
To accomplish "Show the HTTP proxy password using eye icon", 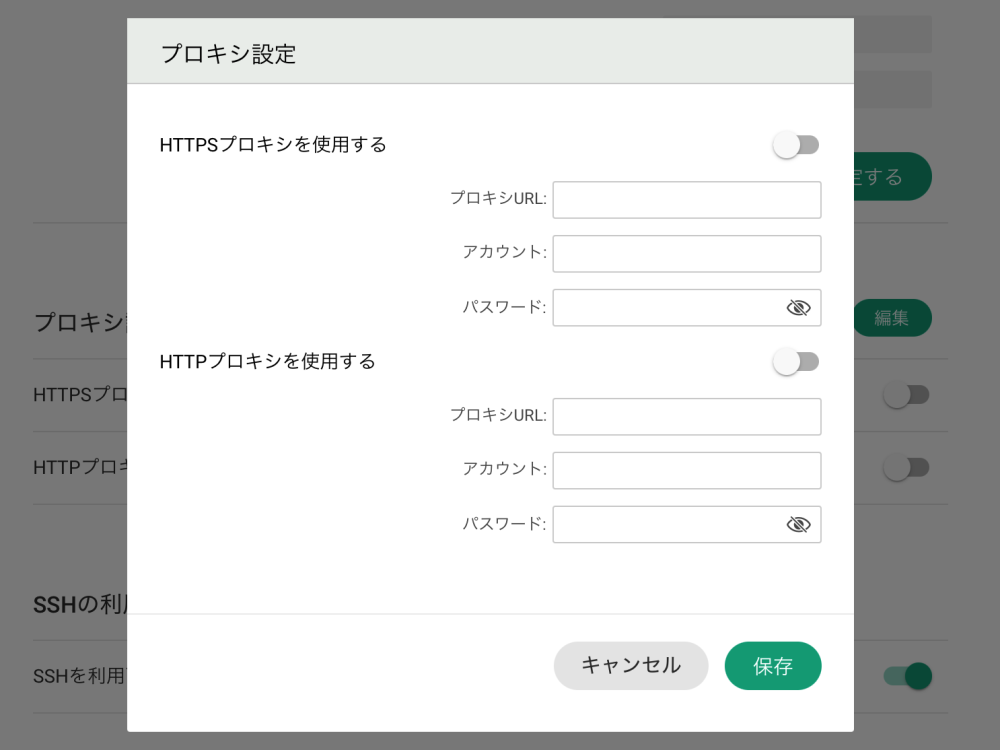I will click(x=798, y=525).
